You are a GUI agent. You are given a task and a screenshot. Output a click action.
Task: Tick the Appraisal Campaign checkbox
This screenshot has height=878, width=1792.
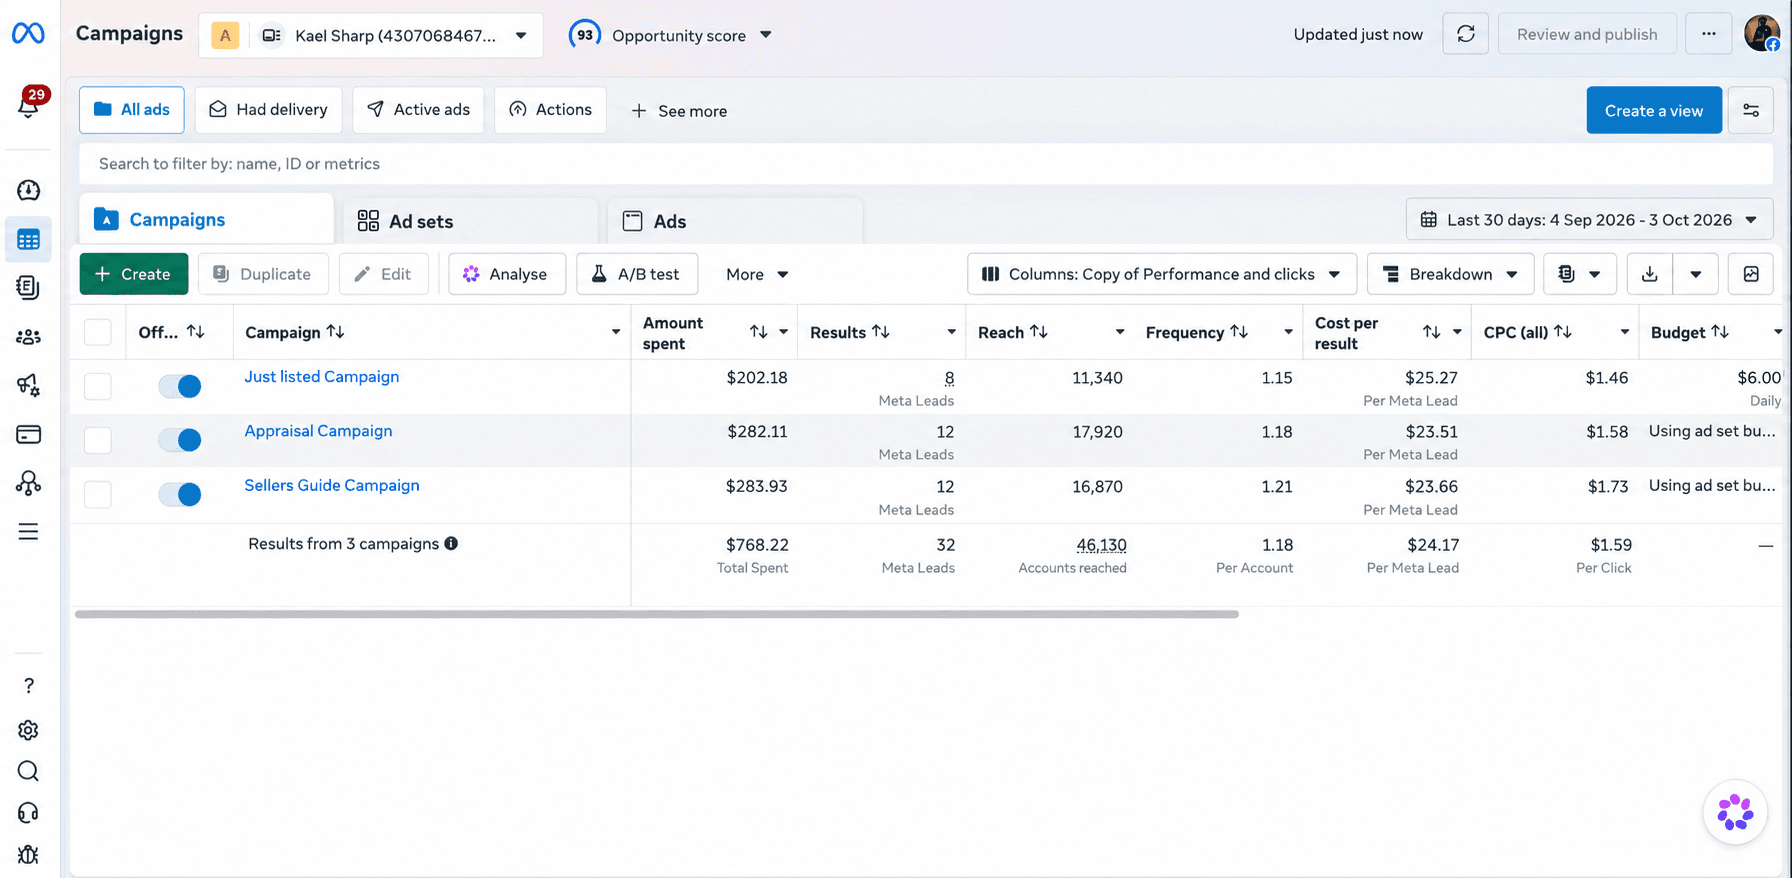[x=98, y=440]
